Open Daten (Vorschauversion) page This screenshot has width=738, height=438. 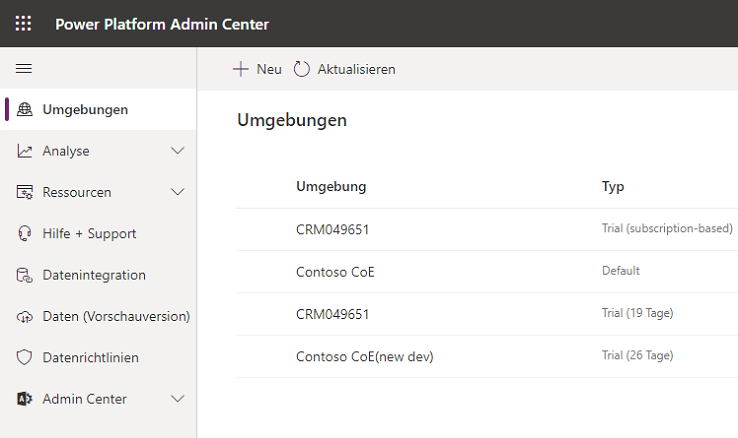click(98, 316)
